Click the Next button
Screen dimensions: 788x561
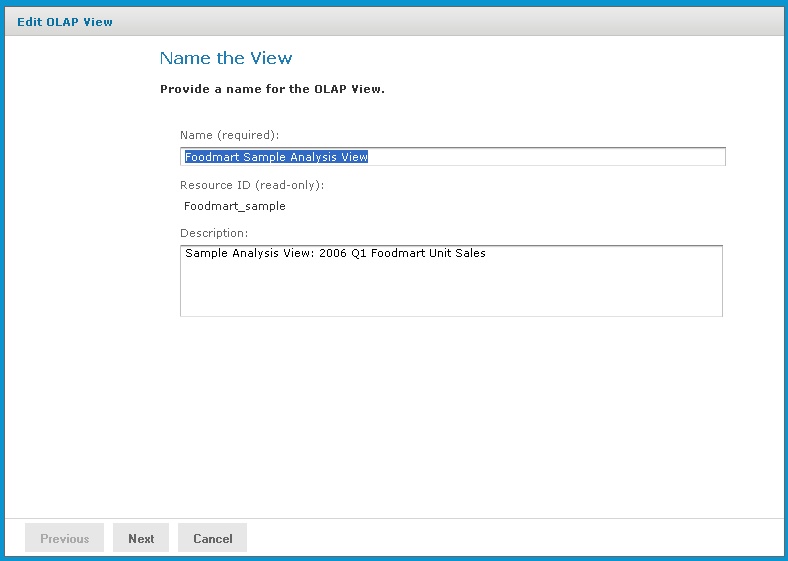(x=141, y=538)
